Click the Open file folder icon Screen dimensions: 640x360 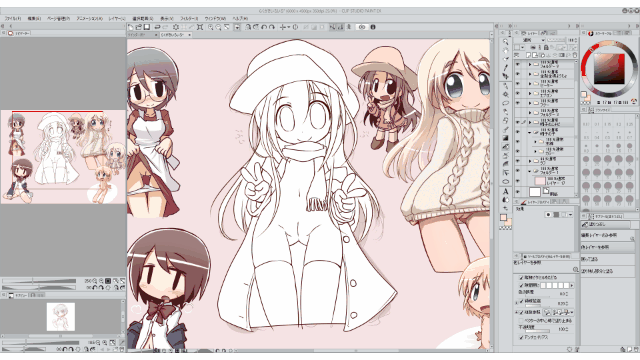pyautogui.click(x=138, y=27)
